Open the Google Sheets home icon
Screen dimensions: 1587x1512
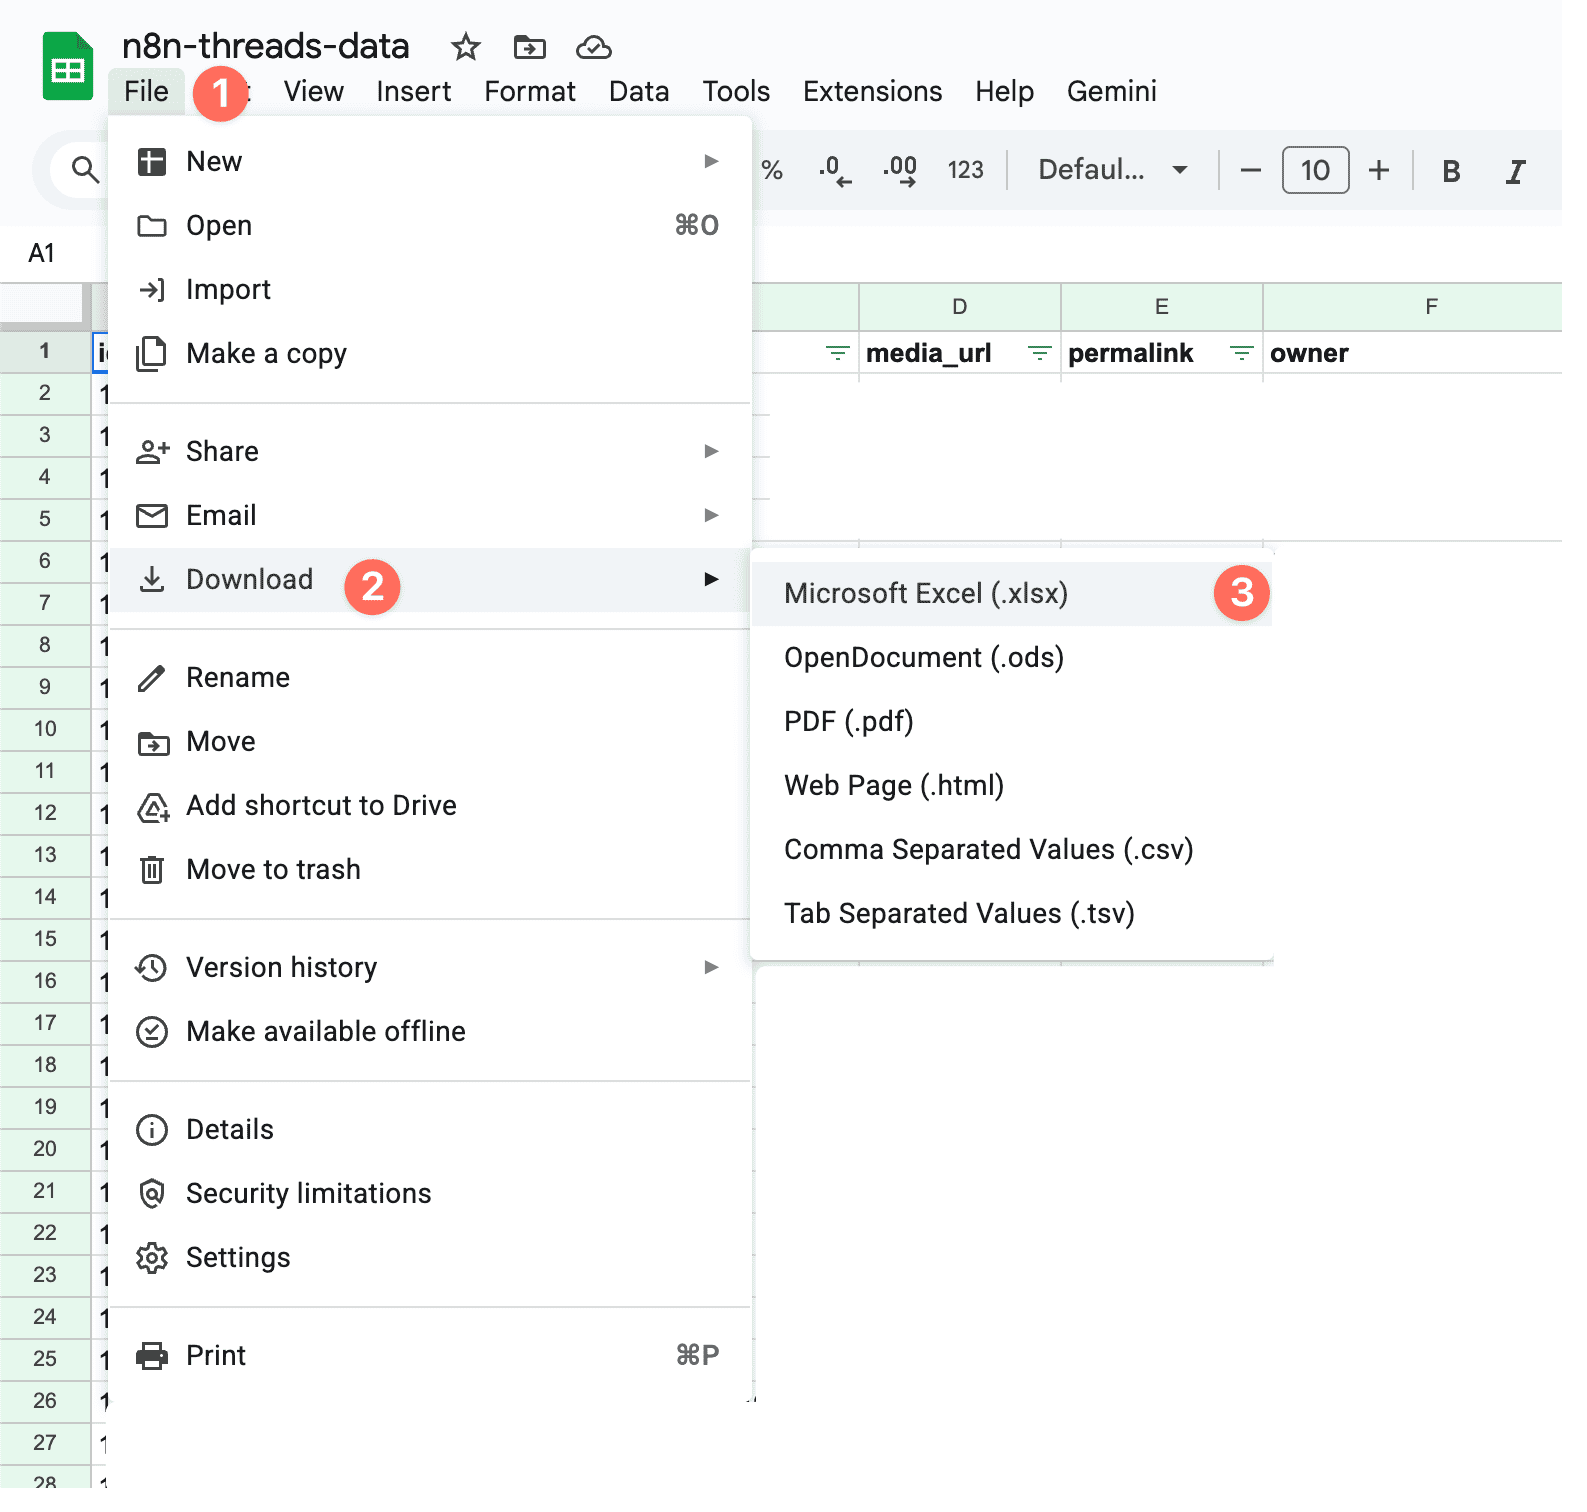pos(67,66)
